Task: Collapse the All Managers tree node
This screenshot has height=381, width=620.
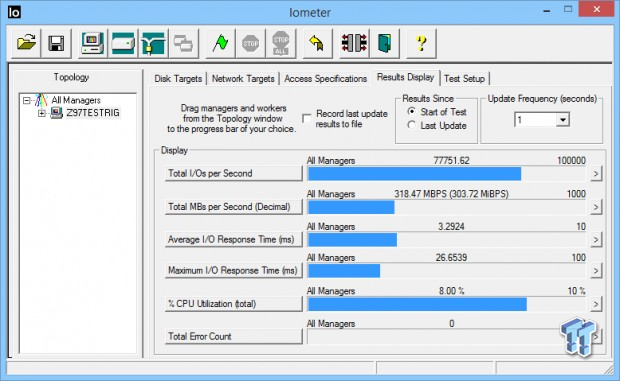Action: (x=26, y=100)
